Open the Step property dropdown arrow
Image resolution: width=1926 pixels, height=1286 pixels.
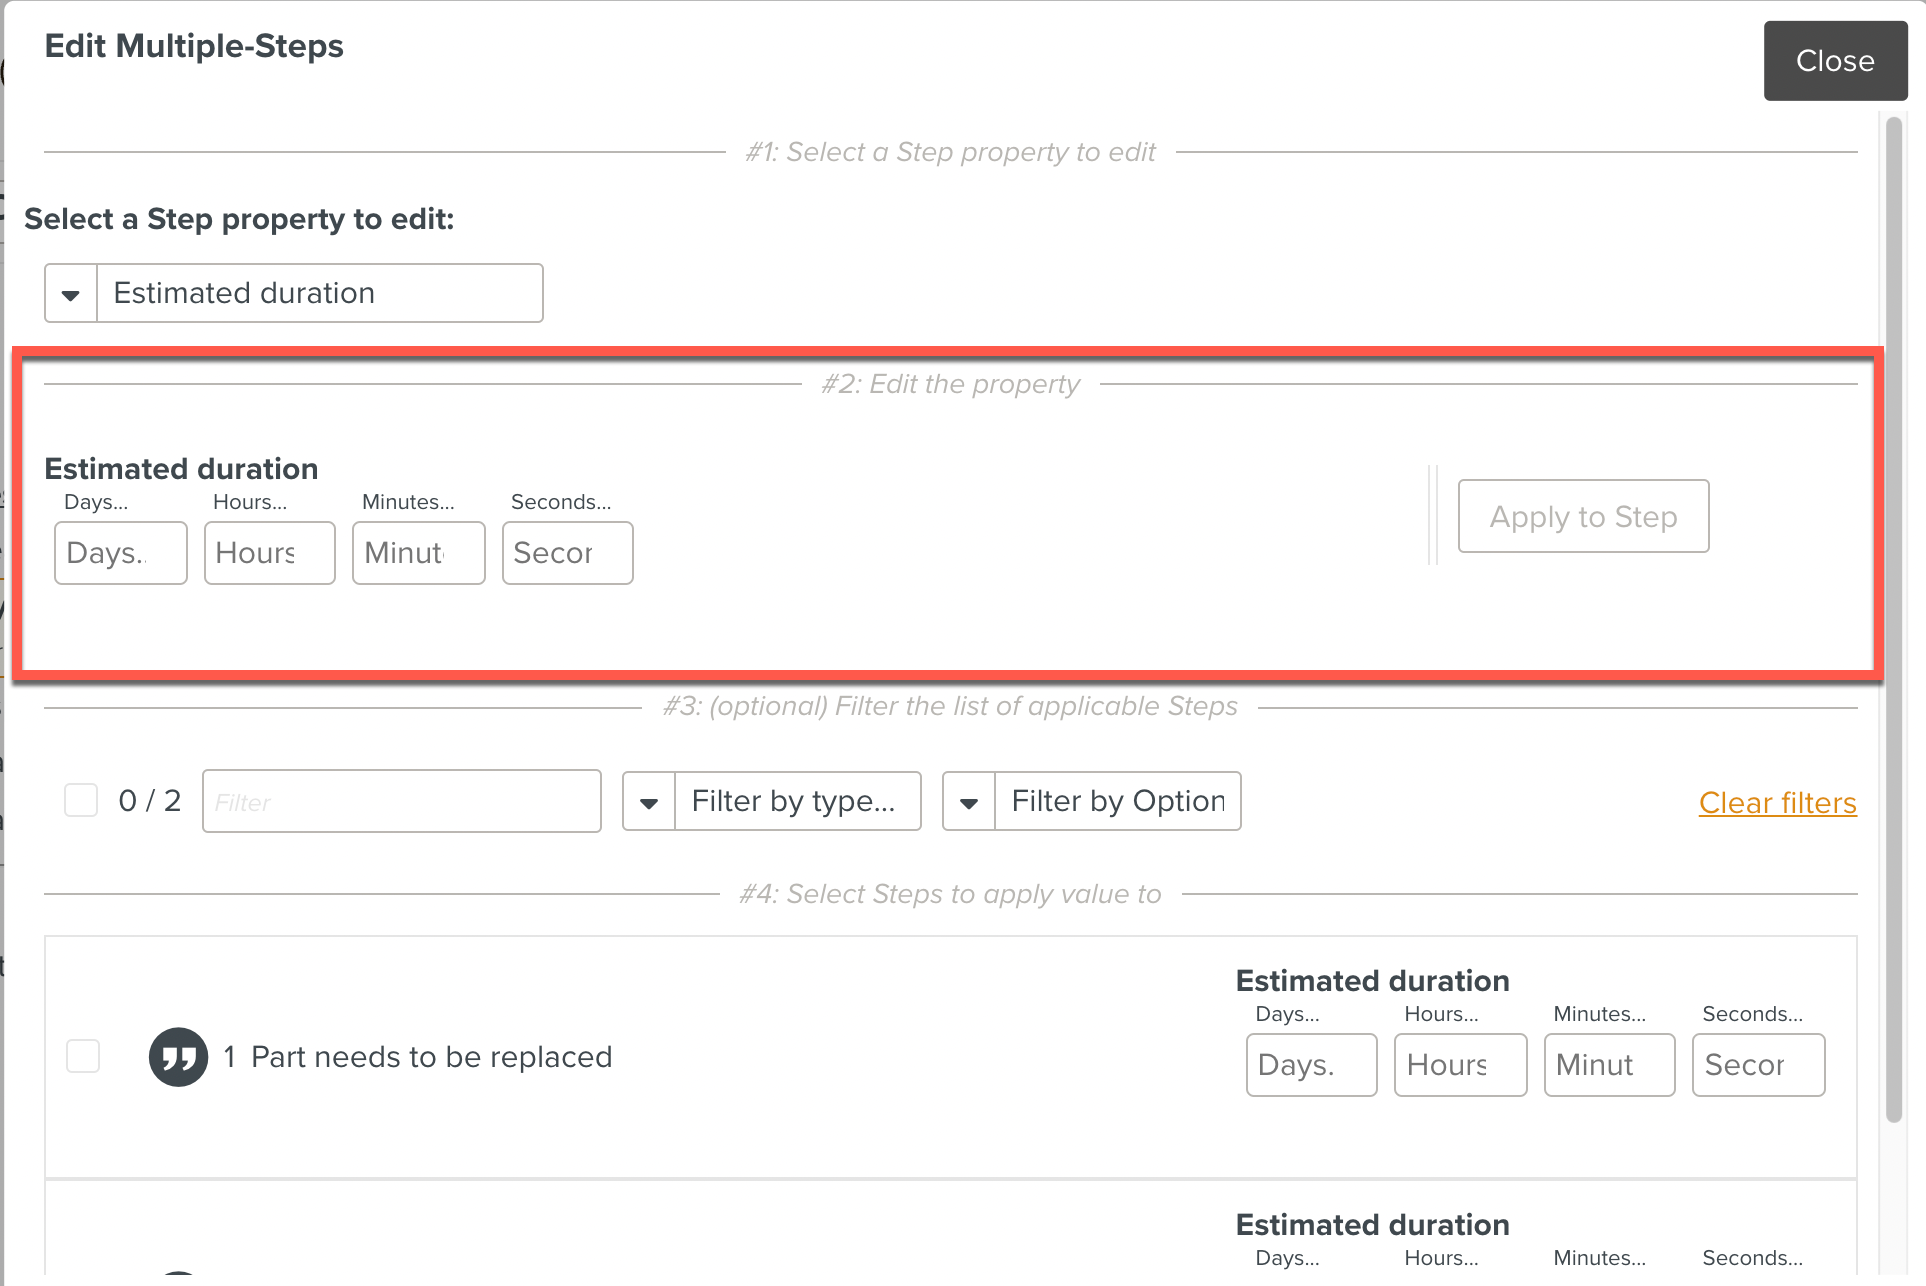coord(71,294)
